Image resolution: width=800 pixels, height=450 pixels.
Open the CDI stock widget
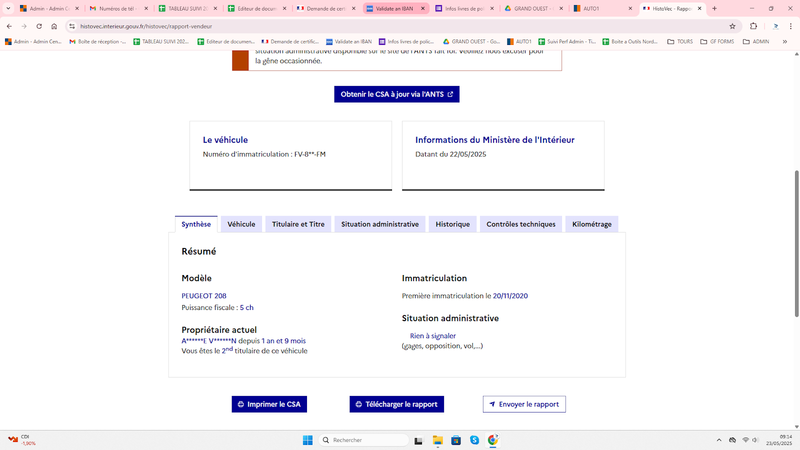[x=21, y=440]
